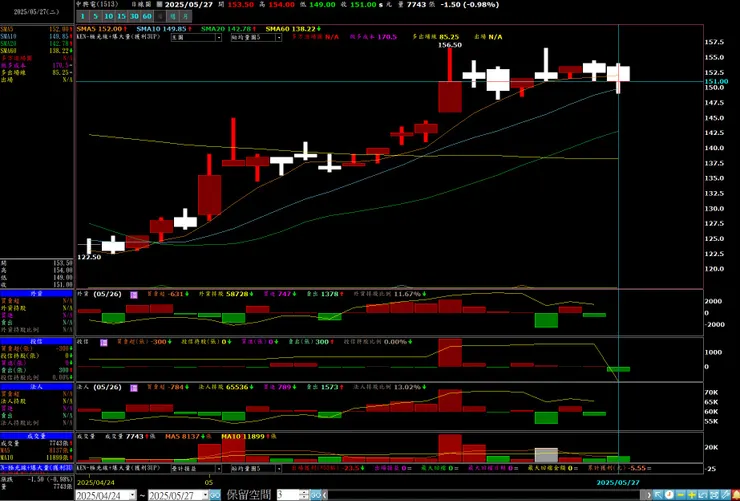
Task: Click the MA5 8137 volume legend
Action: (185, 436)
